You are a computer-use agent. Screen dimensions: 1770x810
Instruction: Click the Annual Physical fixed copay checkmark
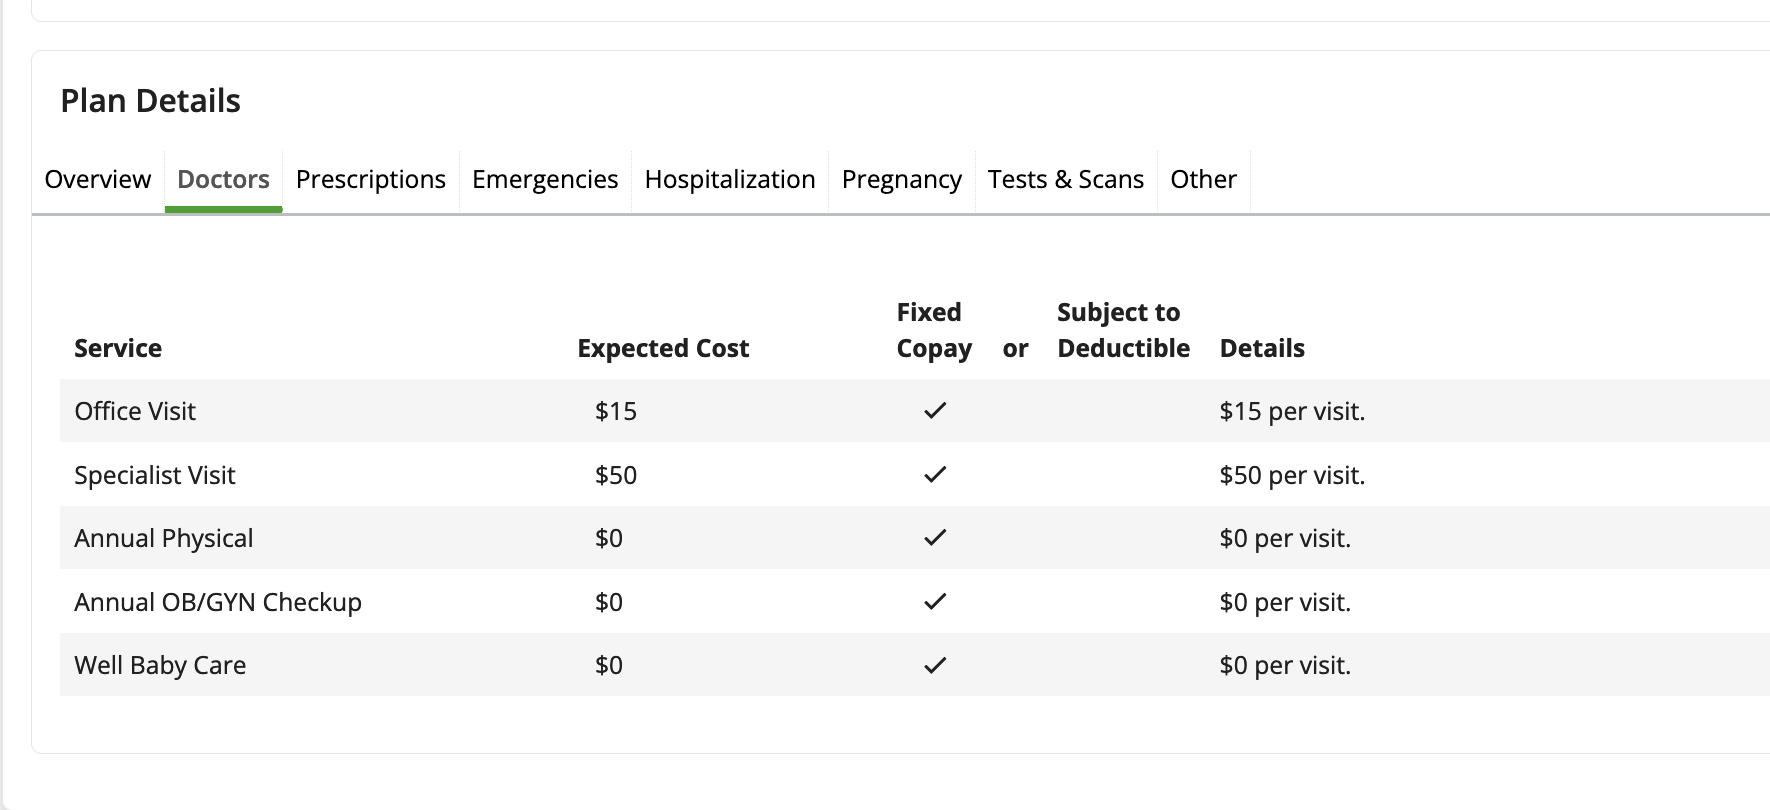pos(935,538)
